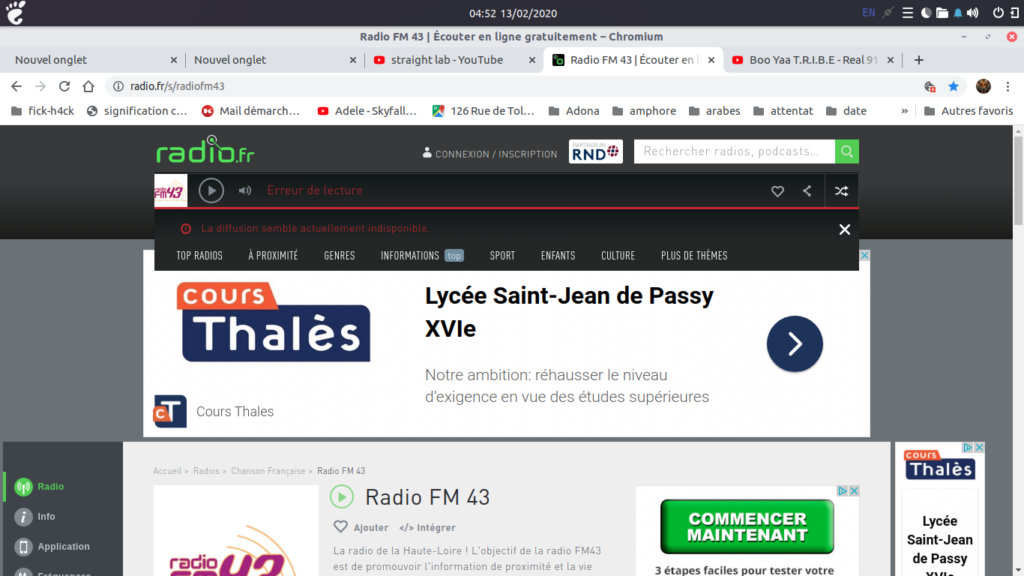Click the green search button
This screenshot has width=1024, height=576.
(x=847, y=152)
